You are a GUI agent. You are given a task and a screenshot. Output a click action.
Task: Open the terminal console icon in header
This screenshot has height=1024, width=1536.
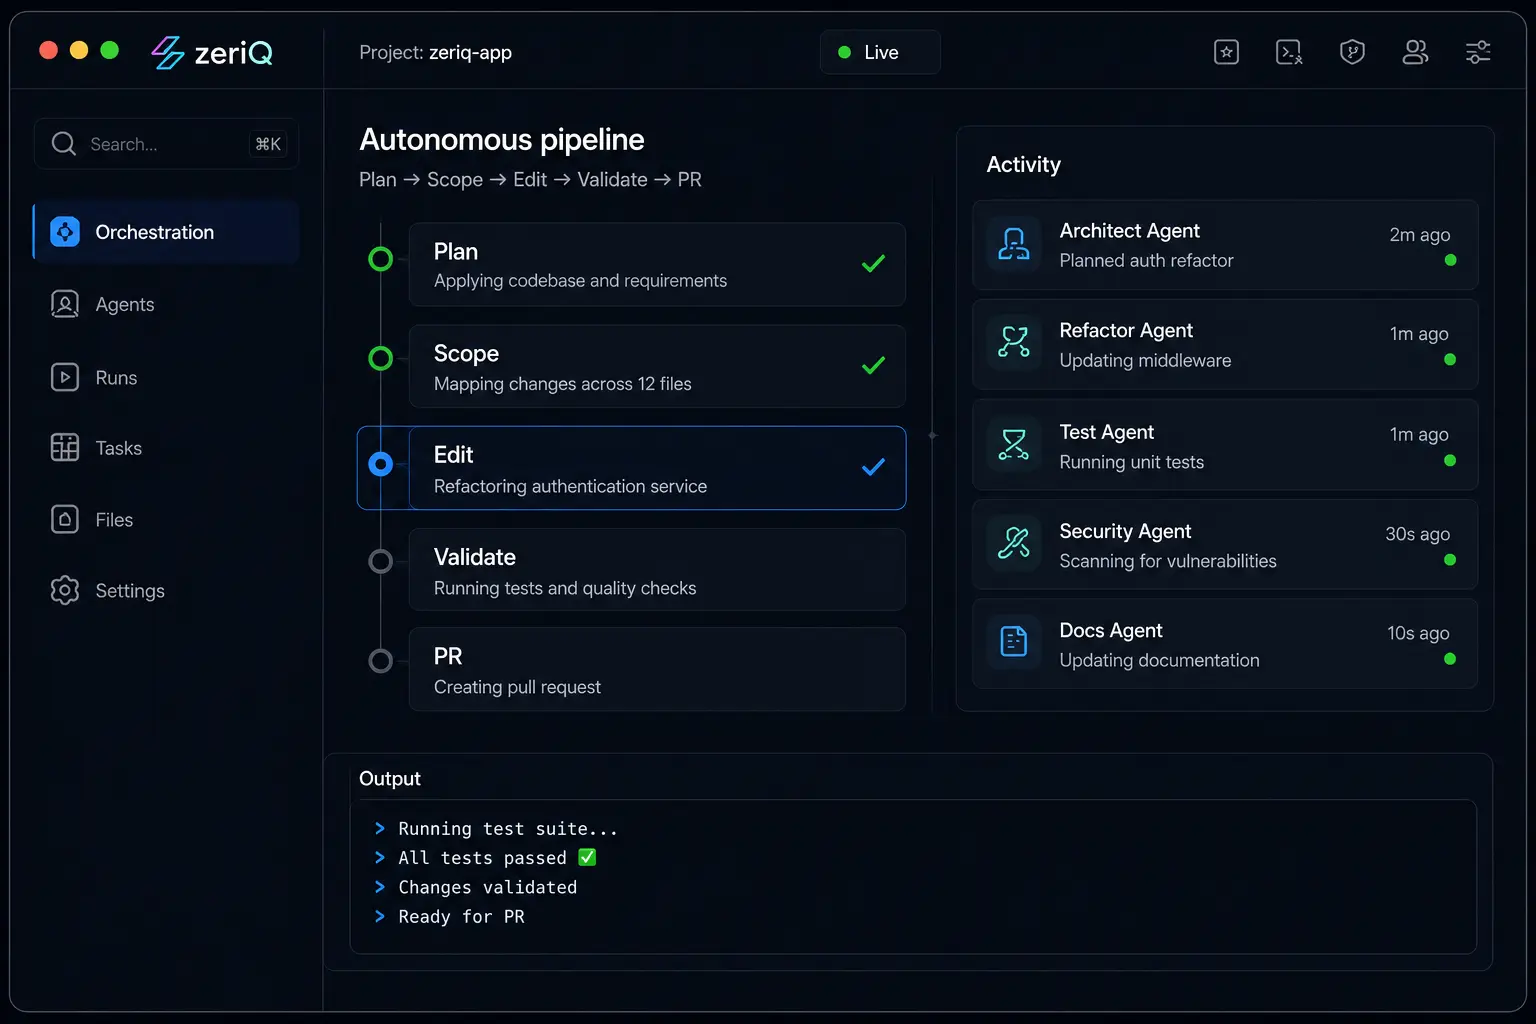click(1289, 52)
